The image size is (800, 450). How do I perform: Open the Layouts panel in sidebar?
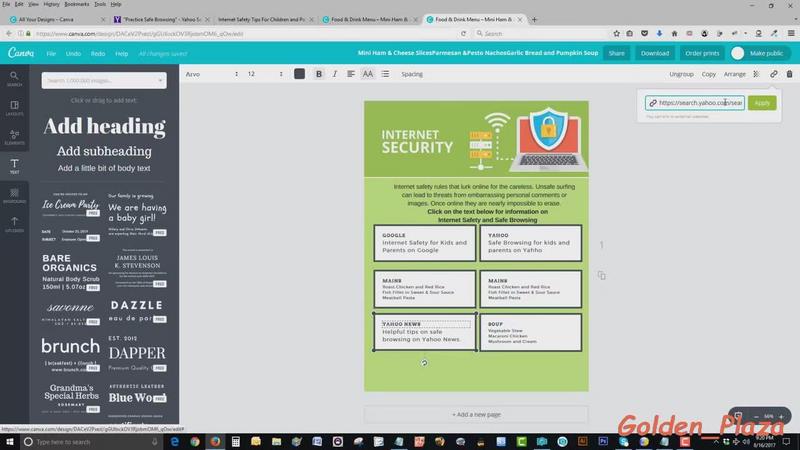[14, 108]
